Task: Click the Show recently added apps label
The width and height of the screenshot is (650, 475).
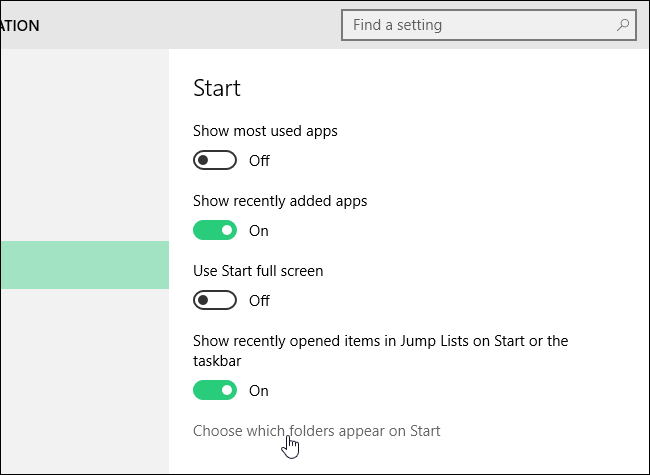Action: (280, 201)
